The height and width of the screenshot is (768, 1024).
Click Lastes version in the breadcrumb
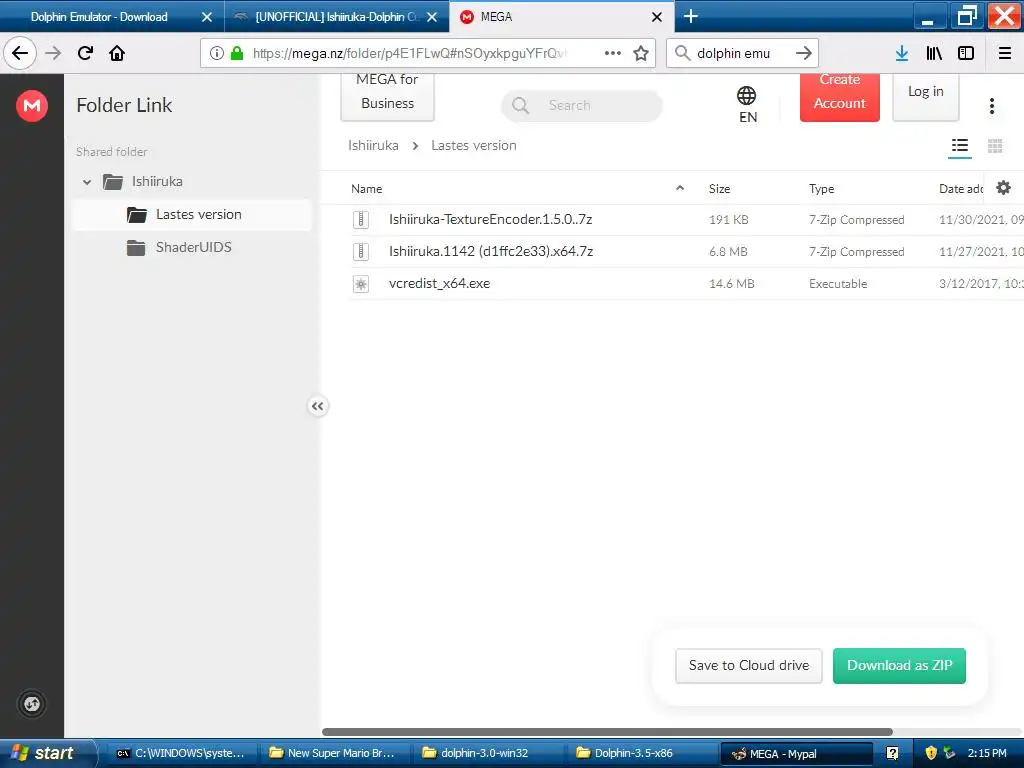473,146
